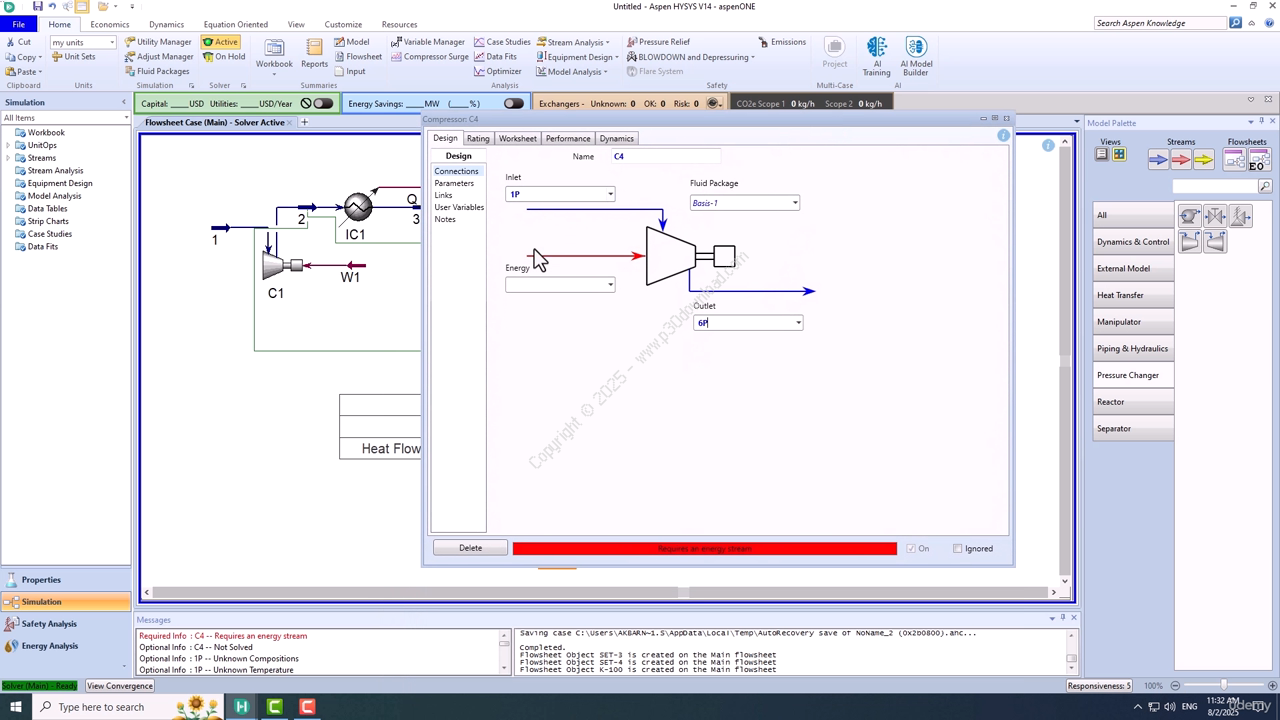Click the Model Palette search box

click(1214, 186)
